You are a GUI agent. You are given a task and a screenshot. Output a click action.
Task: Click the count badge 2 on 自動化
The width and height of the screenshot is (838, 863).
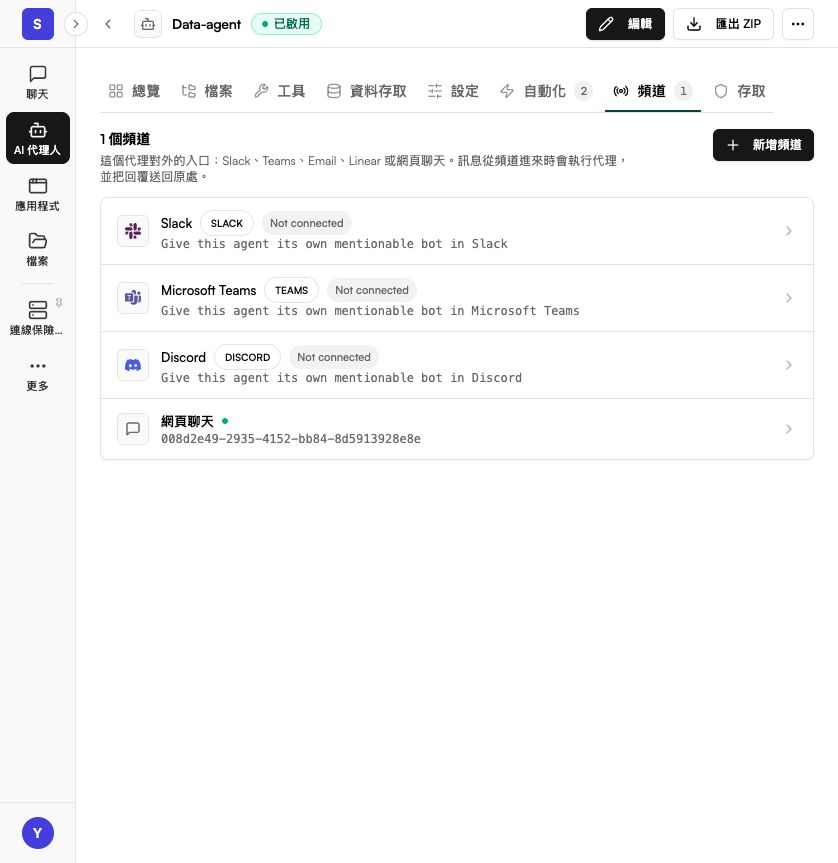click(x=583, y=91)
